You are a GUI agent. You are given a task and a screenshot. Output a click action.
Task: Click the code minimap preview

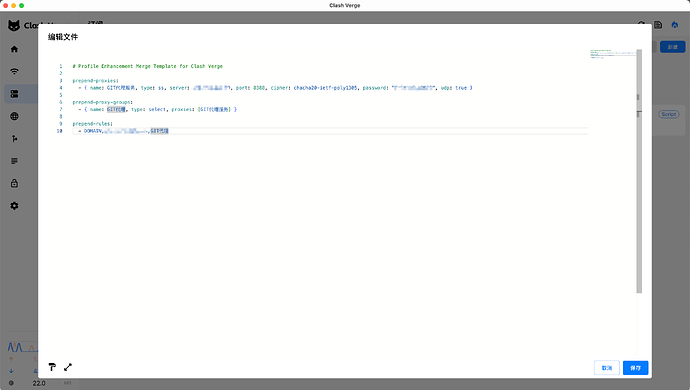coord(613,54)
